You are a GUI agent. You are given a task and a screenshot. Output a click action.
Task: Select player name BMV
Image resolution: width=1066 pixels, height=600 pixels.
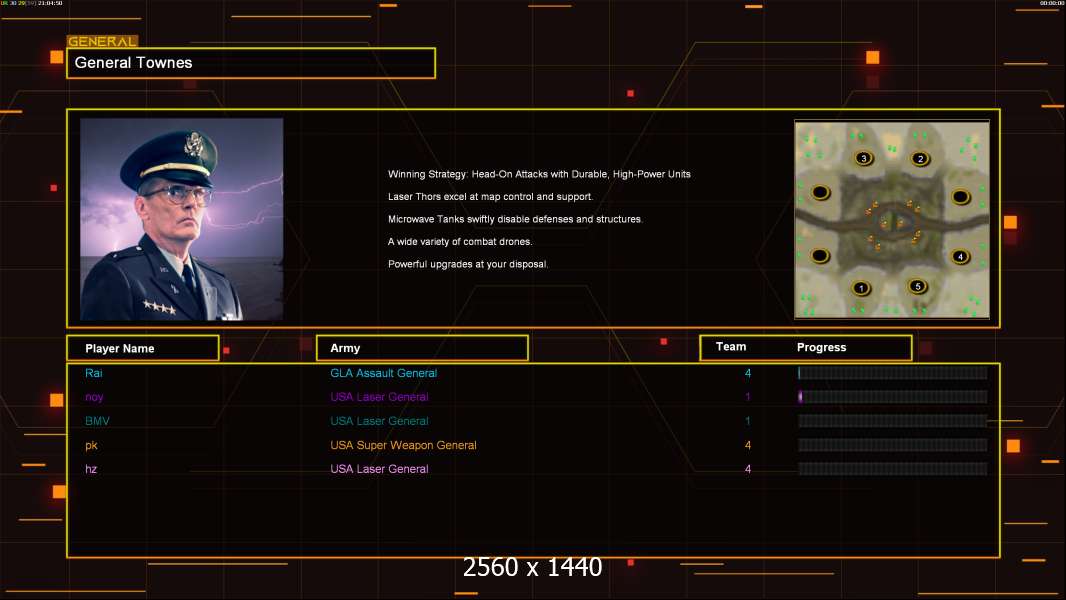(97, 421)
